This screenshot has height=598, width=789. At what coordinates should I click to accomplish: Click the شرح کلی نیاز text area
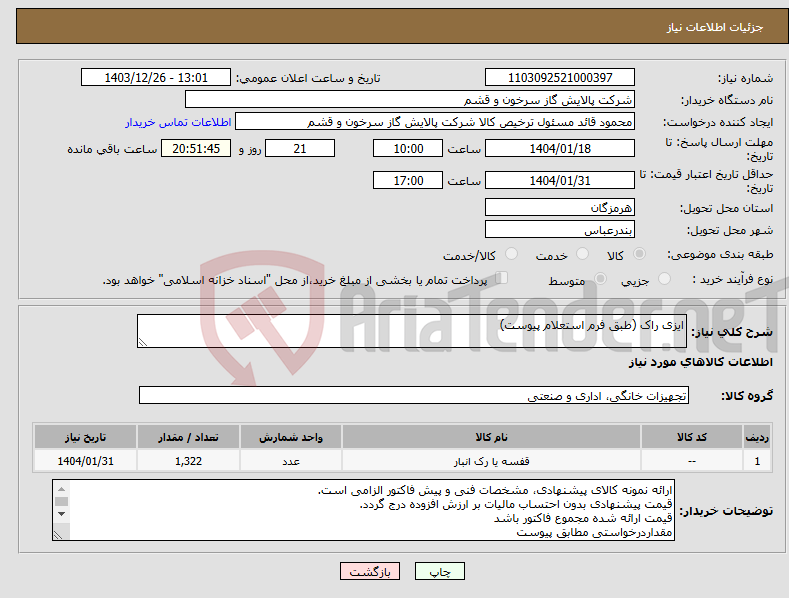(x=412, y=331)
